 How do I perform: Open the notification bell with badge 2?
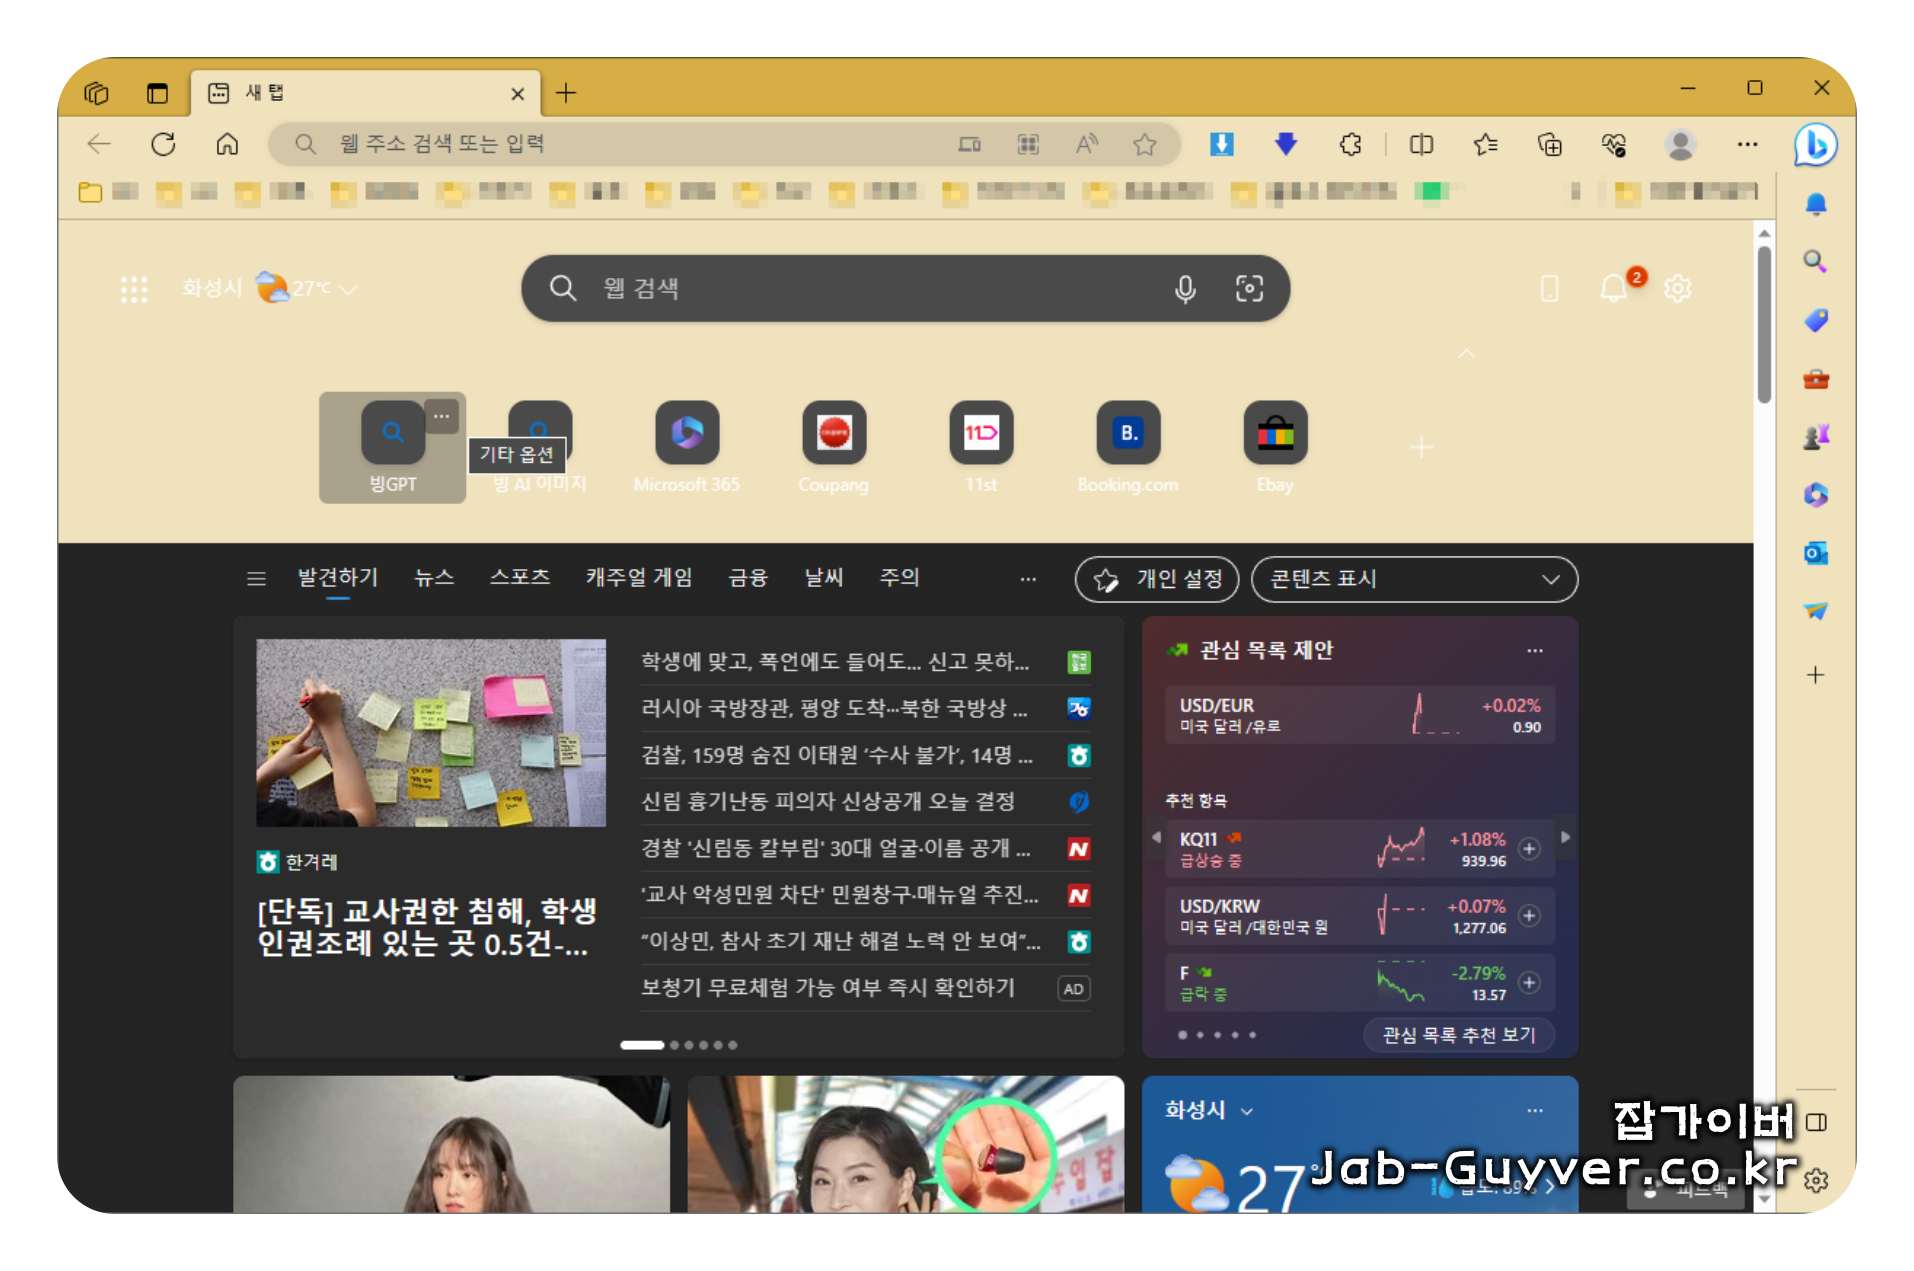click(1614, 288)
